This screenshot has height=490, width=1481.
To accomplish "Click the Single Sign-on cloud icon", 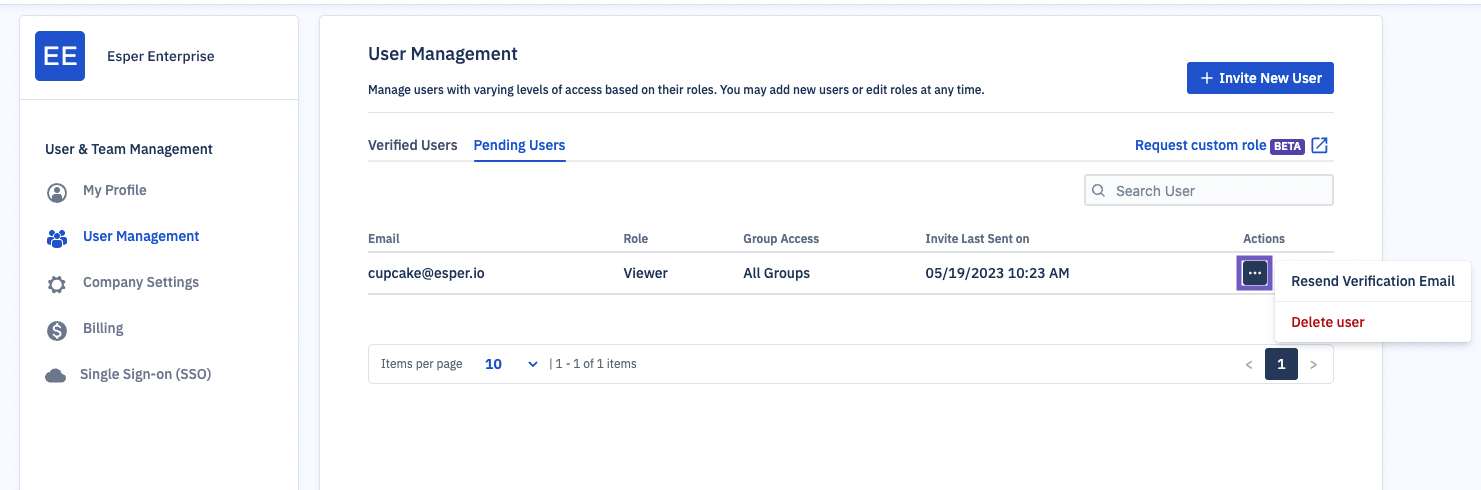I will pyautogui.click(x=56, y=376).
